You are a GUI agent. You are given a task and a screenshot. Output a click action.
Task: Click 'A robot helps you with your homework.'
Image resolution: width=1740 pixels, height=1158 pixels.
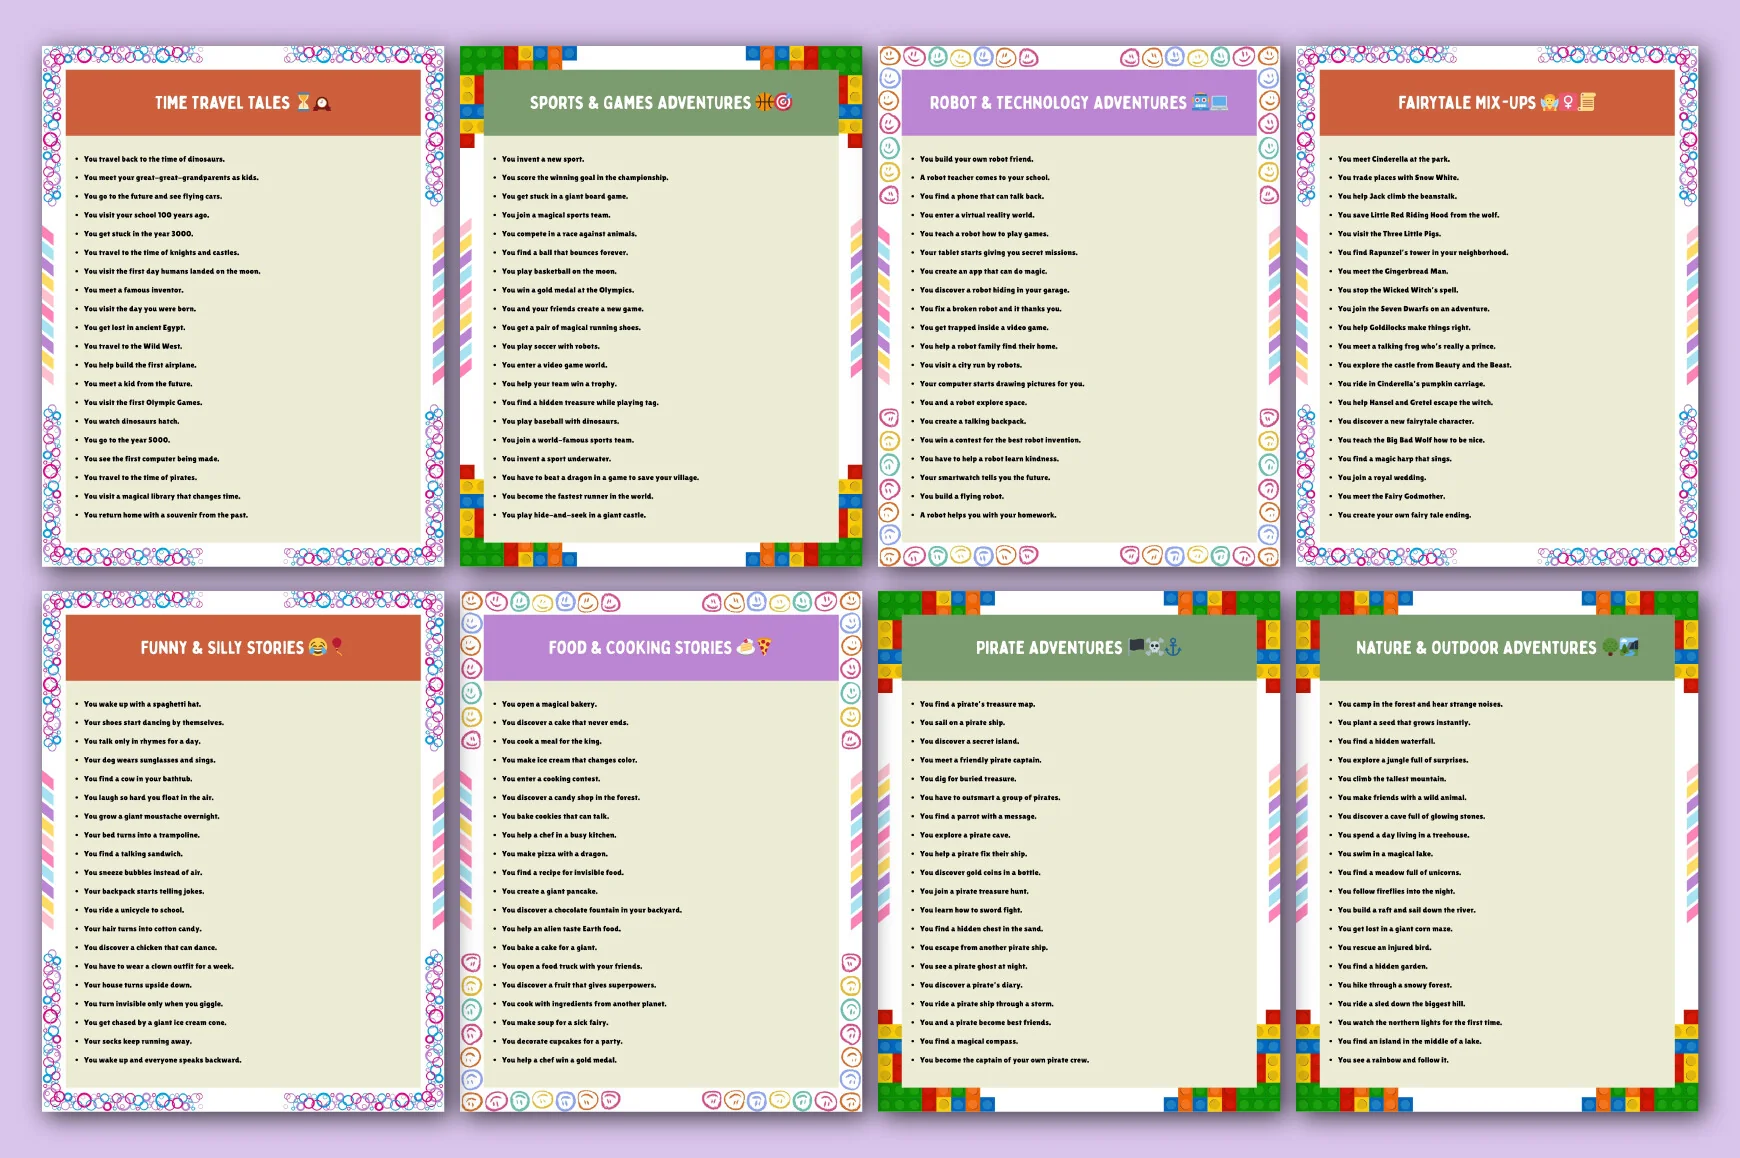click(987, 515)
